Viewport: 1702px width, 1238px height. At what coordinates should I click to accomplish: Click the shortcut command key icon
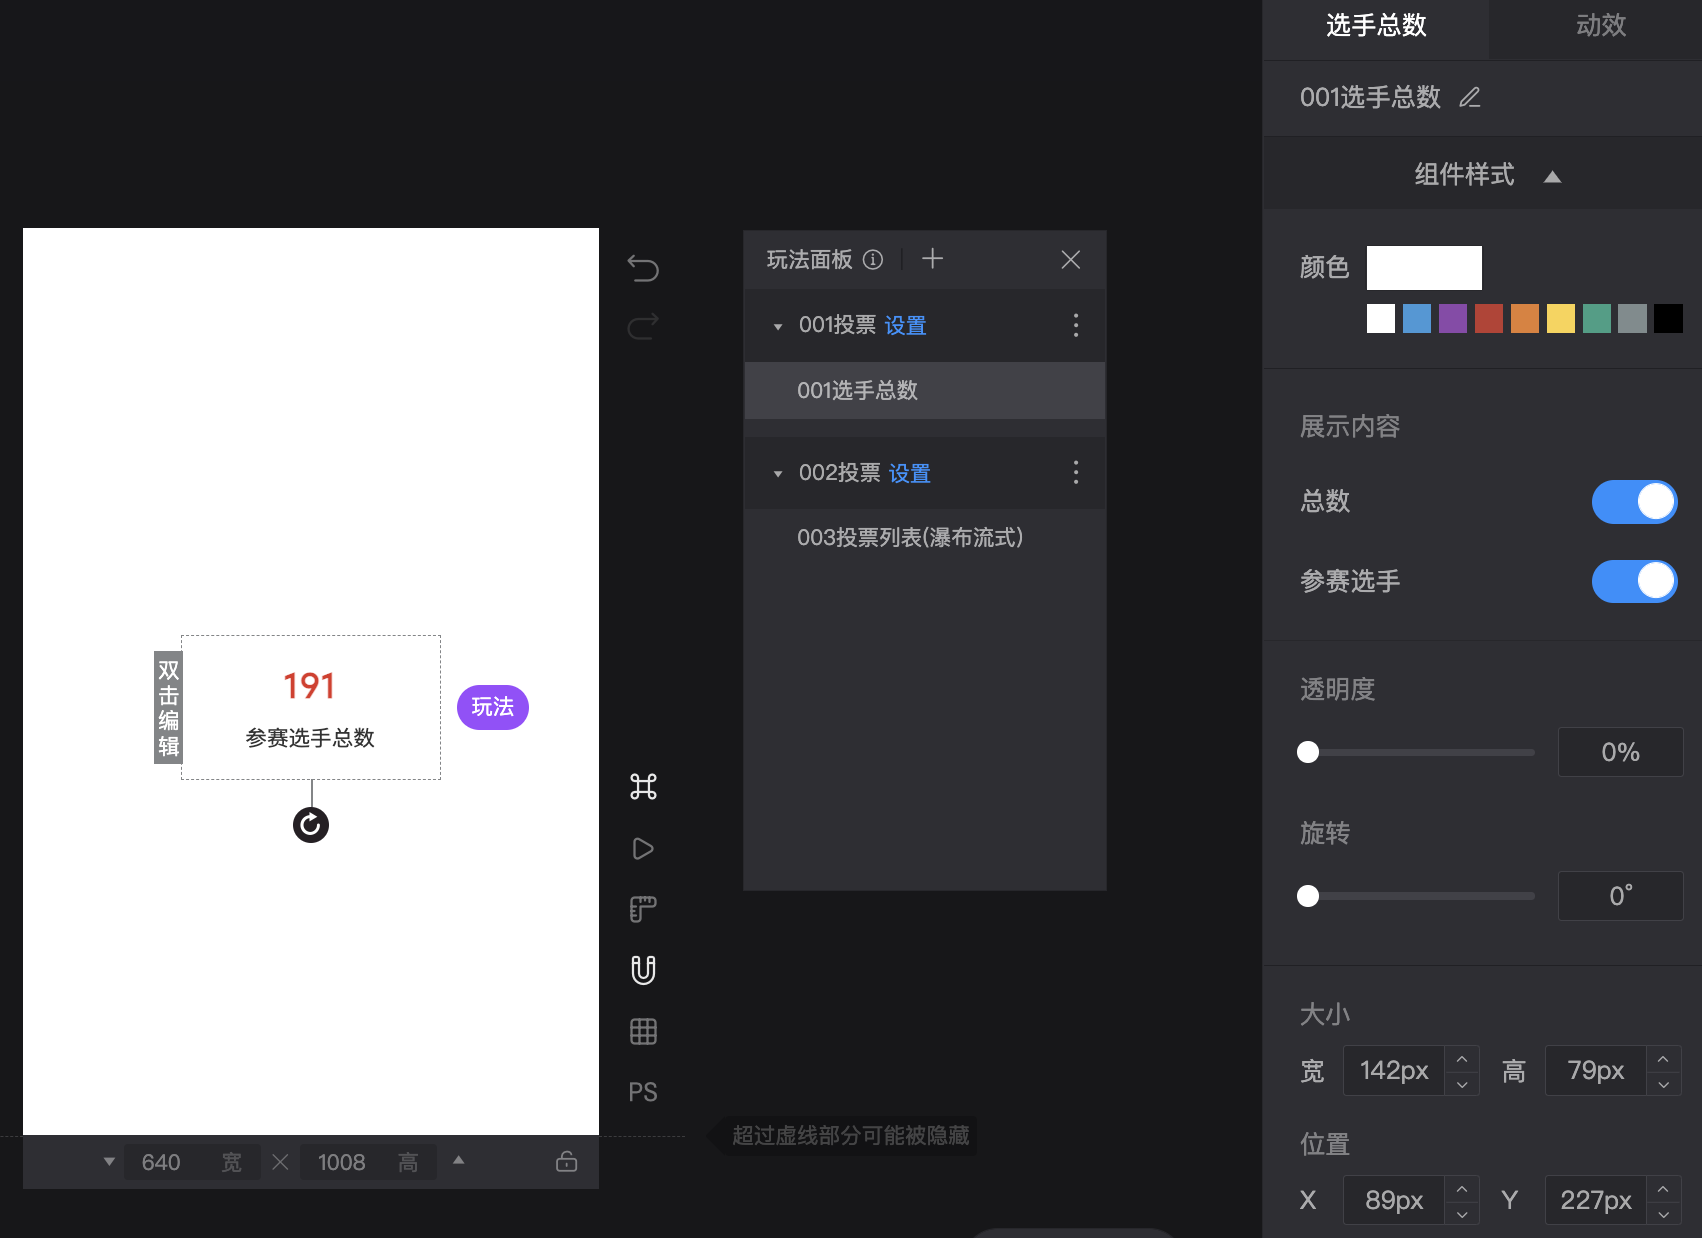[x=643, y=787]
